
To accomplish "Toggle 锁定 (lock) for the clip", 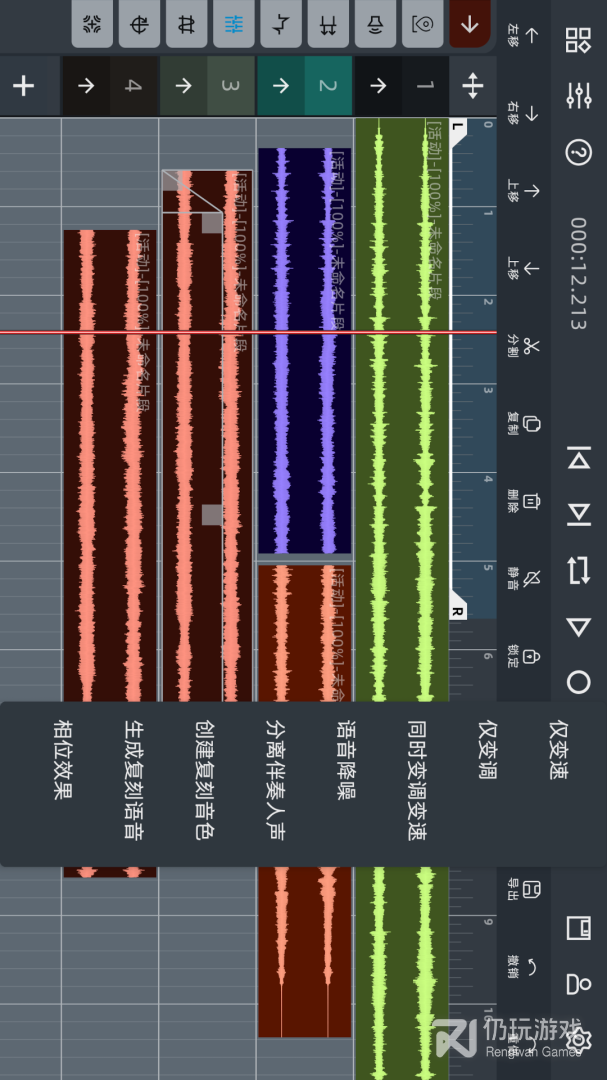I will tap(530, 655).
